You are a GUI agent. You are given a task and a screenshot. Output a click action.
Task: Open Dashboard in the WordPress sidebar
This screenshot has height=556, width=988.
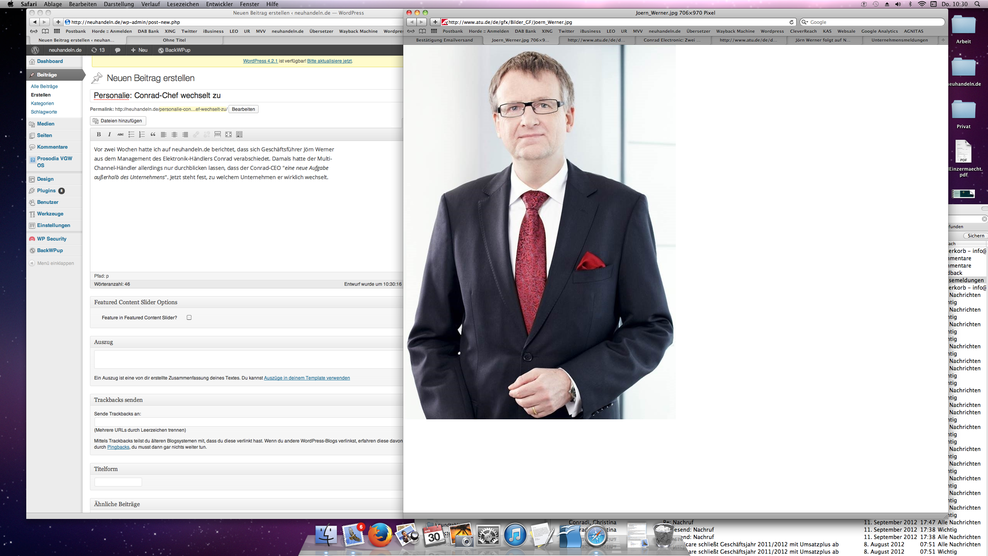pos(49,61)
